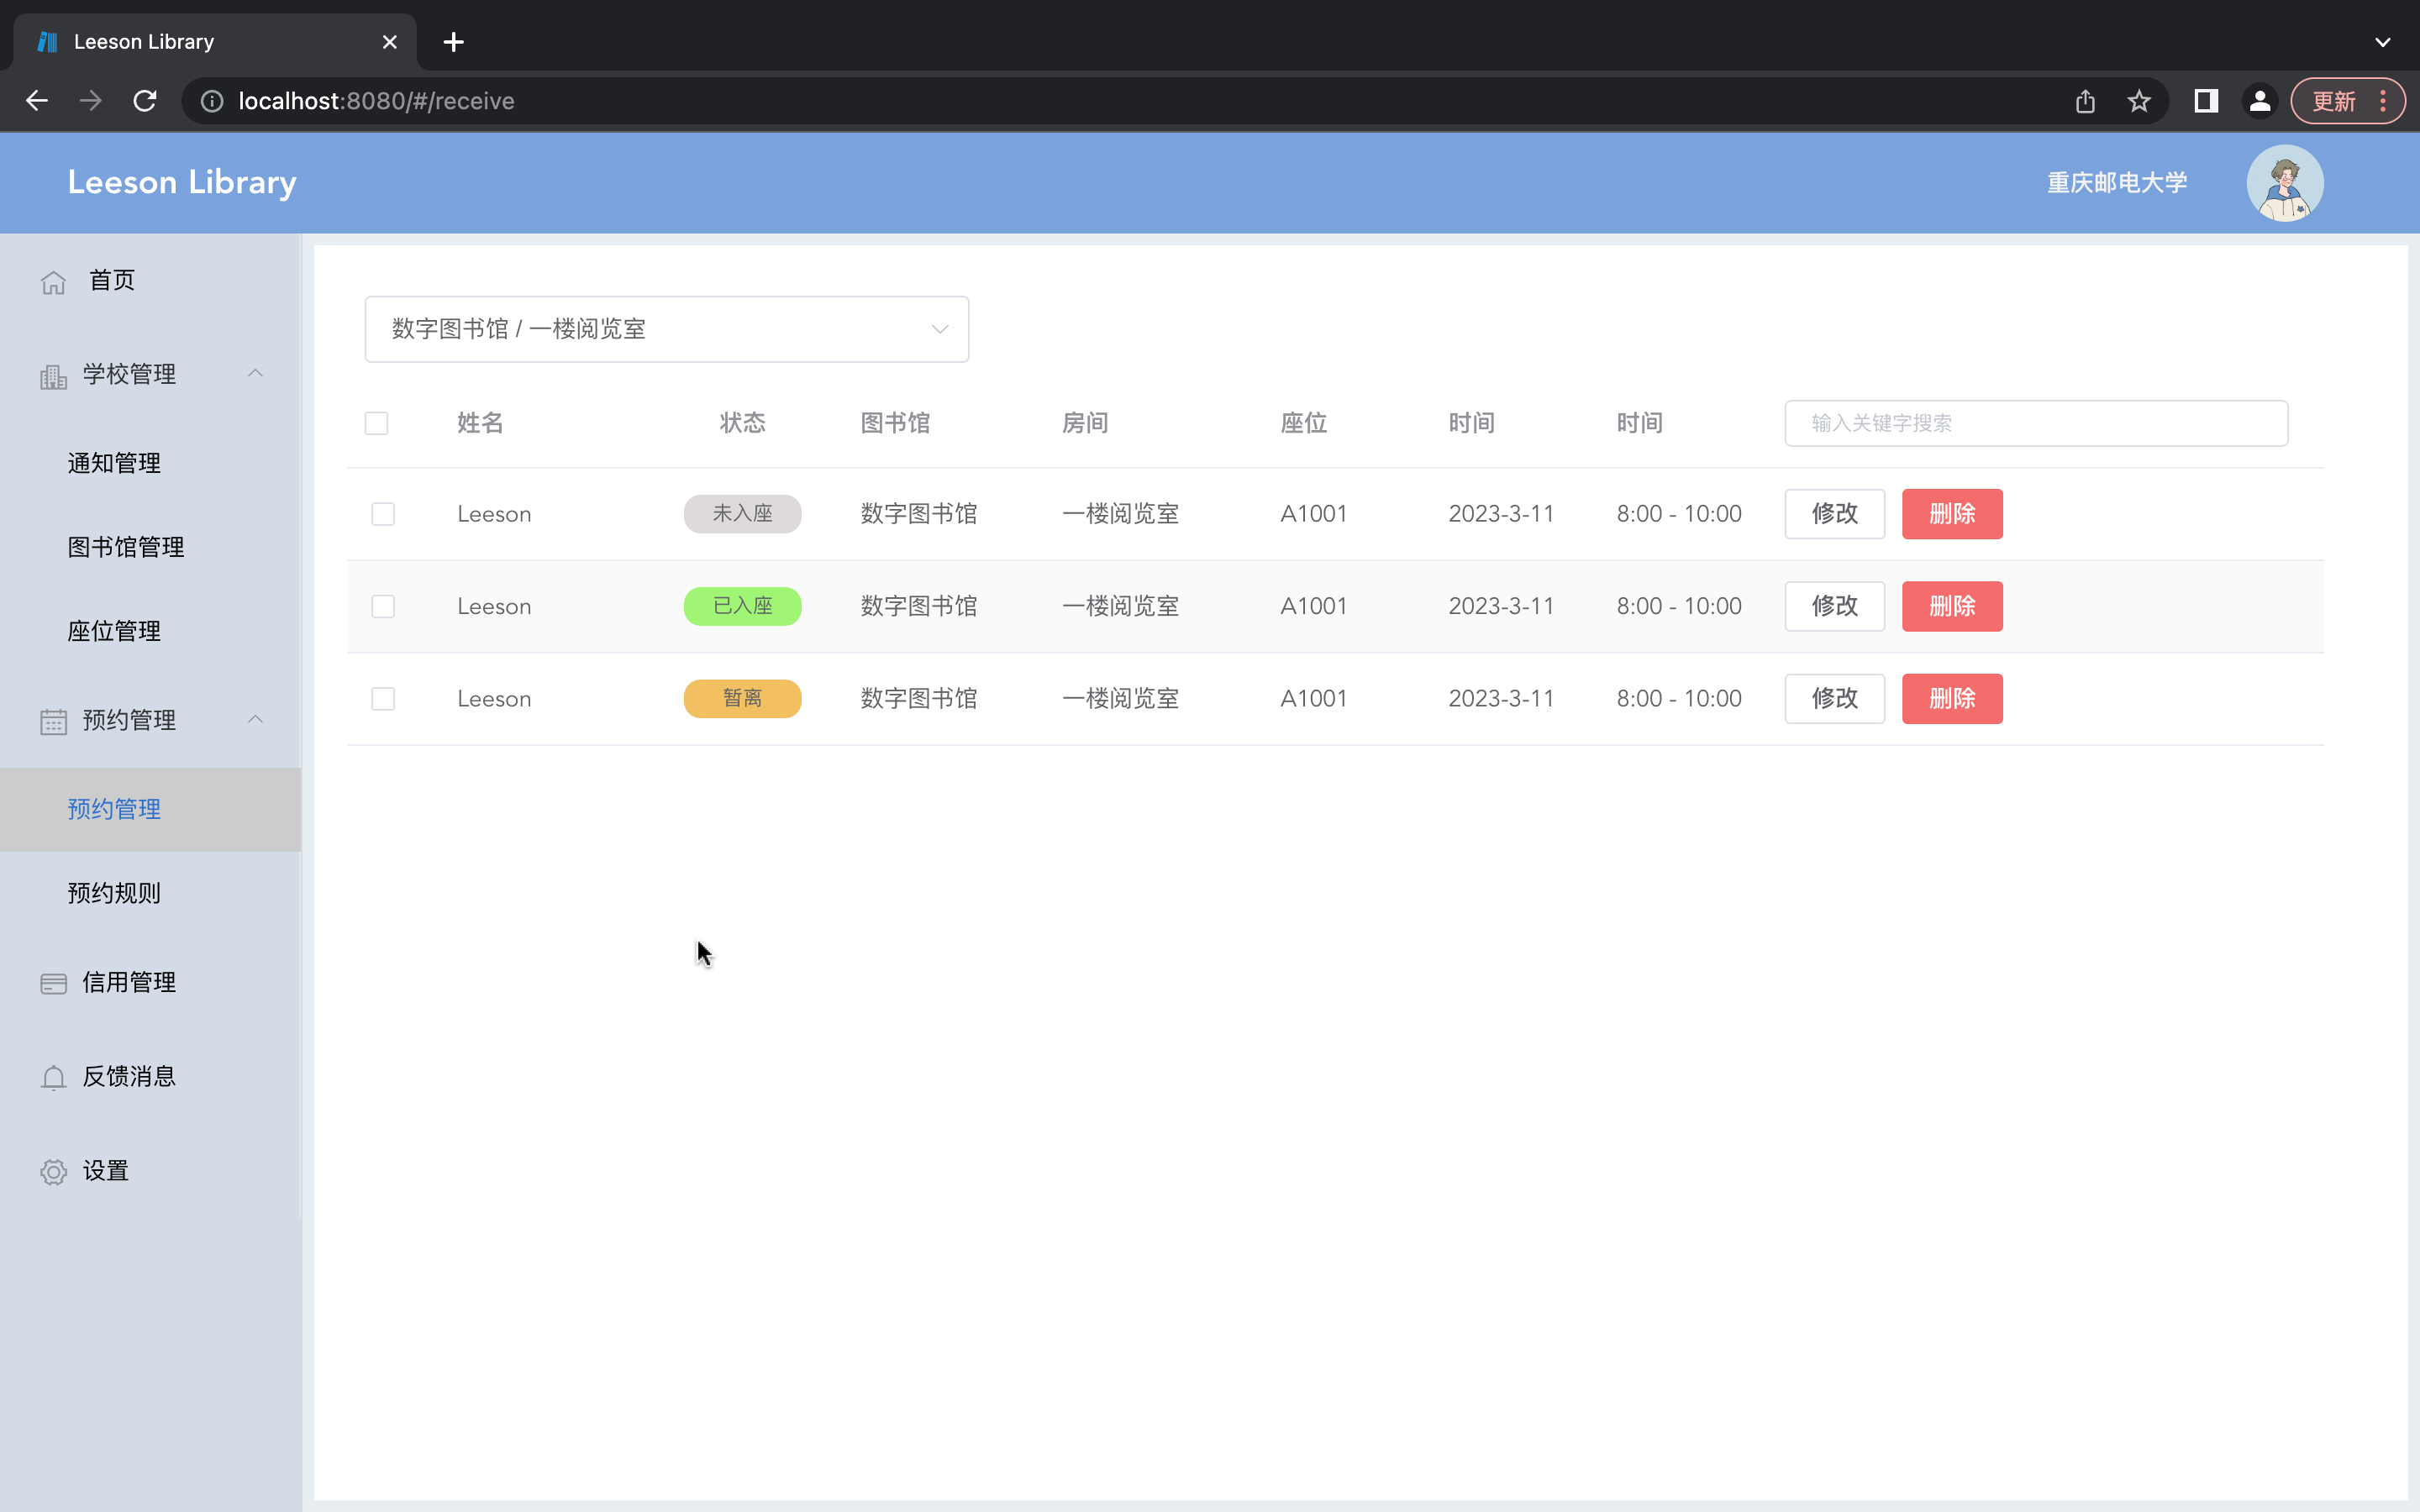Click 修改 on the 已入座 row
The height and width of the screenshot is (1512, 2420).
pyautogui.click(x=1834, y=606)
